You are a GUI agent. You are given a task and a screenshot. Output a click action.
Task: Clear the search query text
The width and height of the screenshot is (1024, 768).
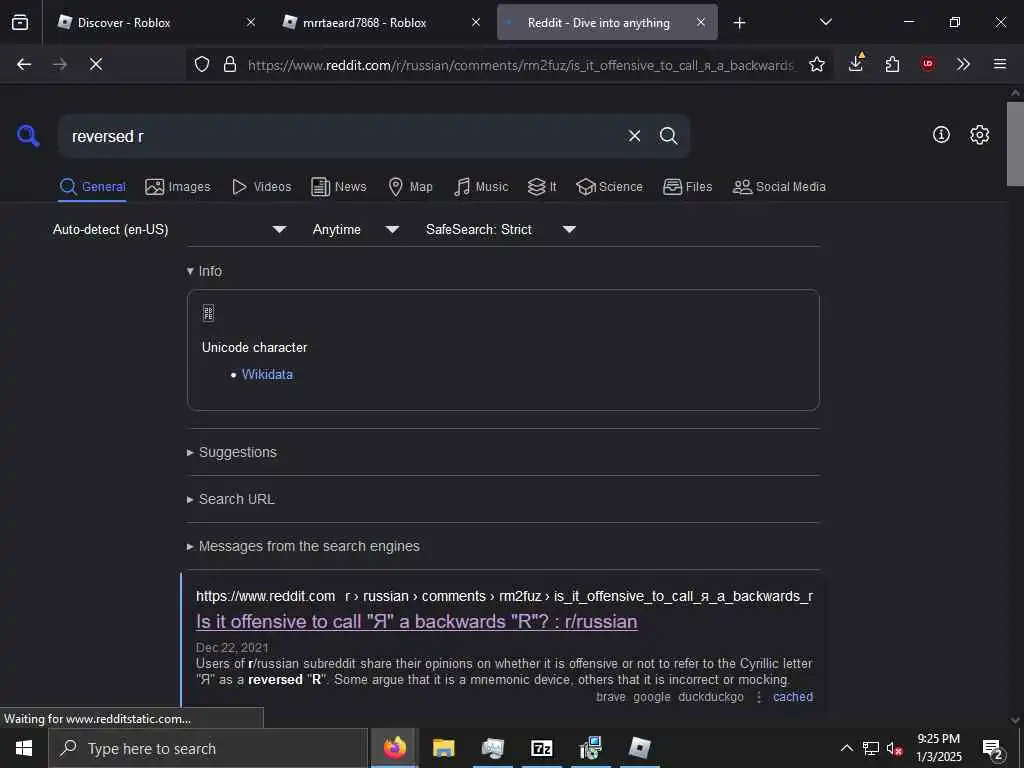click(634, 136)
